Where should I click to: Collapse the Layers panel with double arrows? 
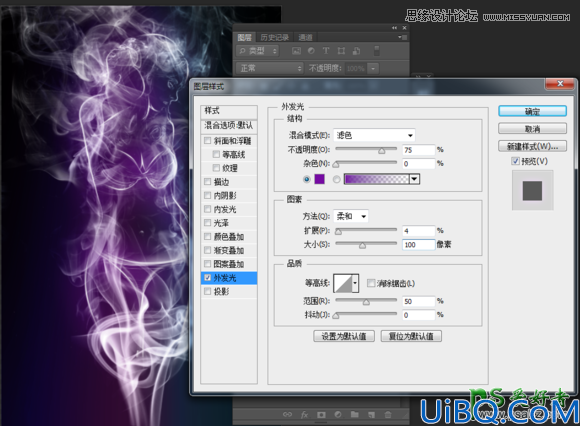tap(394, 28)
